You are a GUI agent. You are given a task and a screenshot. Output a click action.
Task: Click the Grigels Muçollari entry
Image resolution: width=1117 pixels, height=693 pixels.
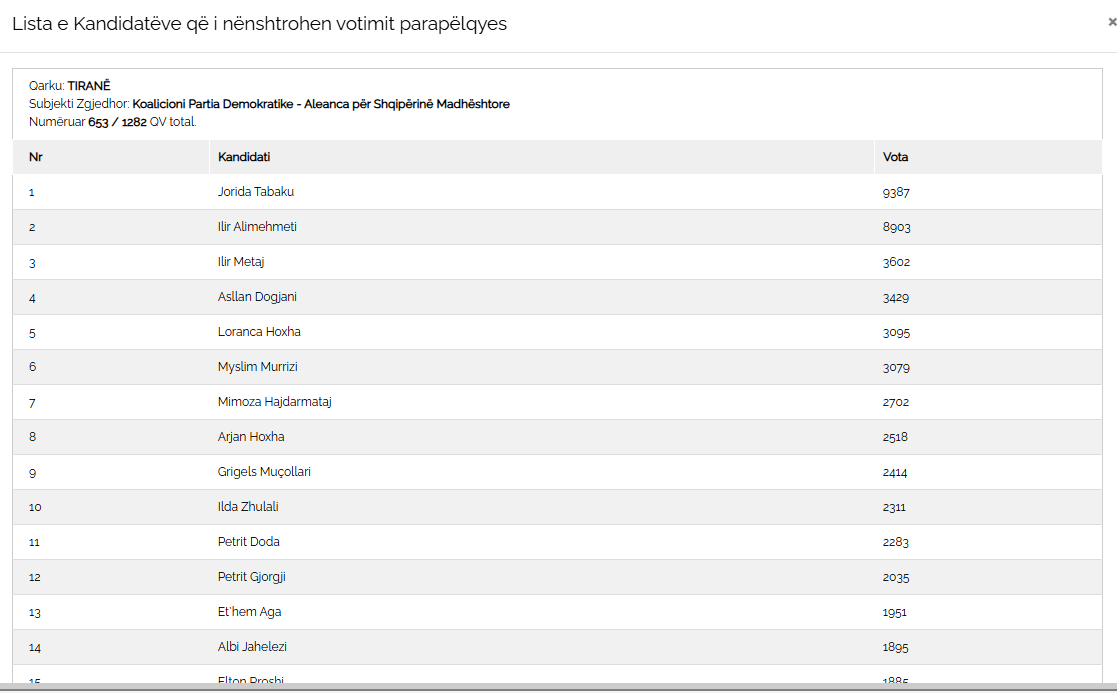(264, 472)
